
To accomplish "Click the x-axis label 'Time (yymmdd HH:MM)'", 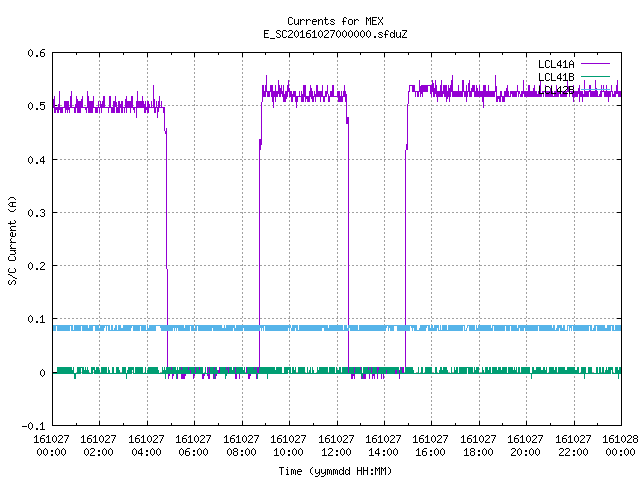I will [x=335, y=471].
